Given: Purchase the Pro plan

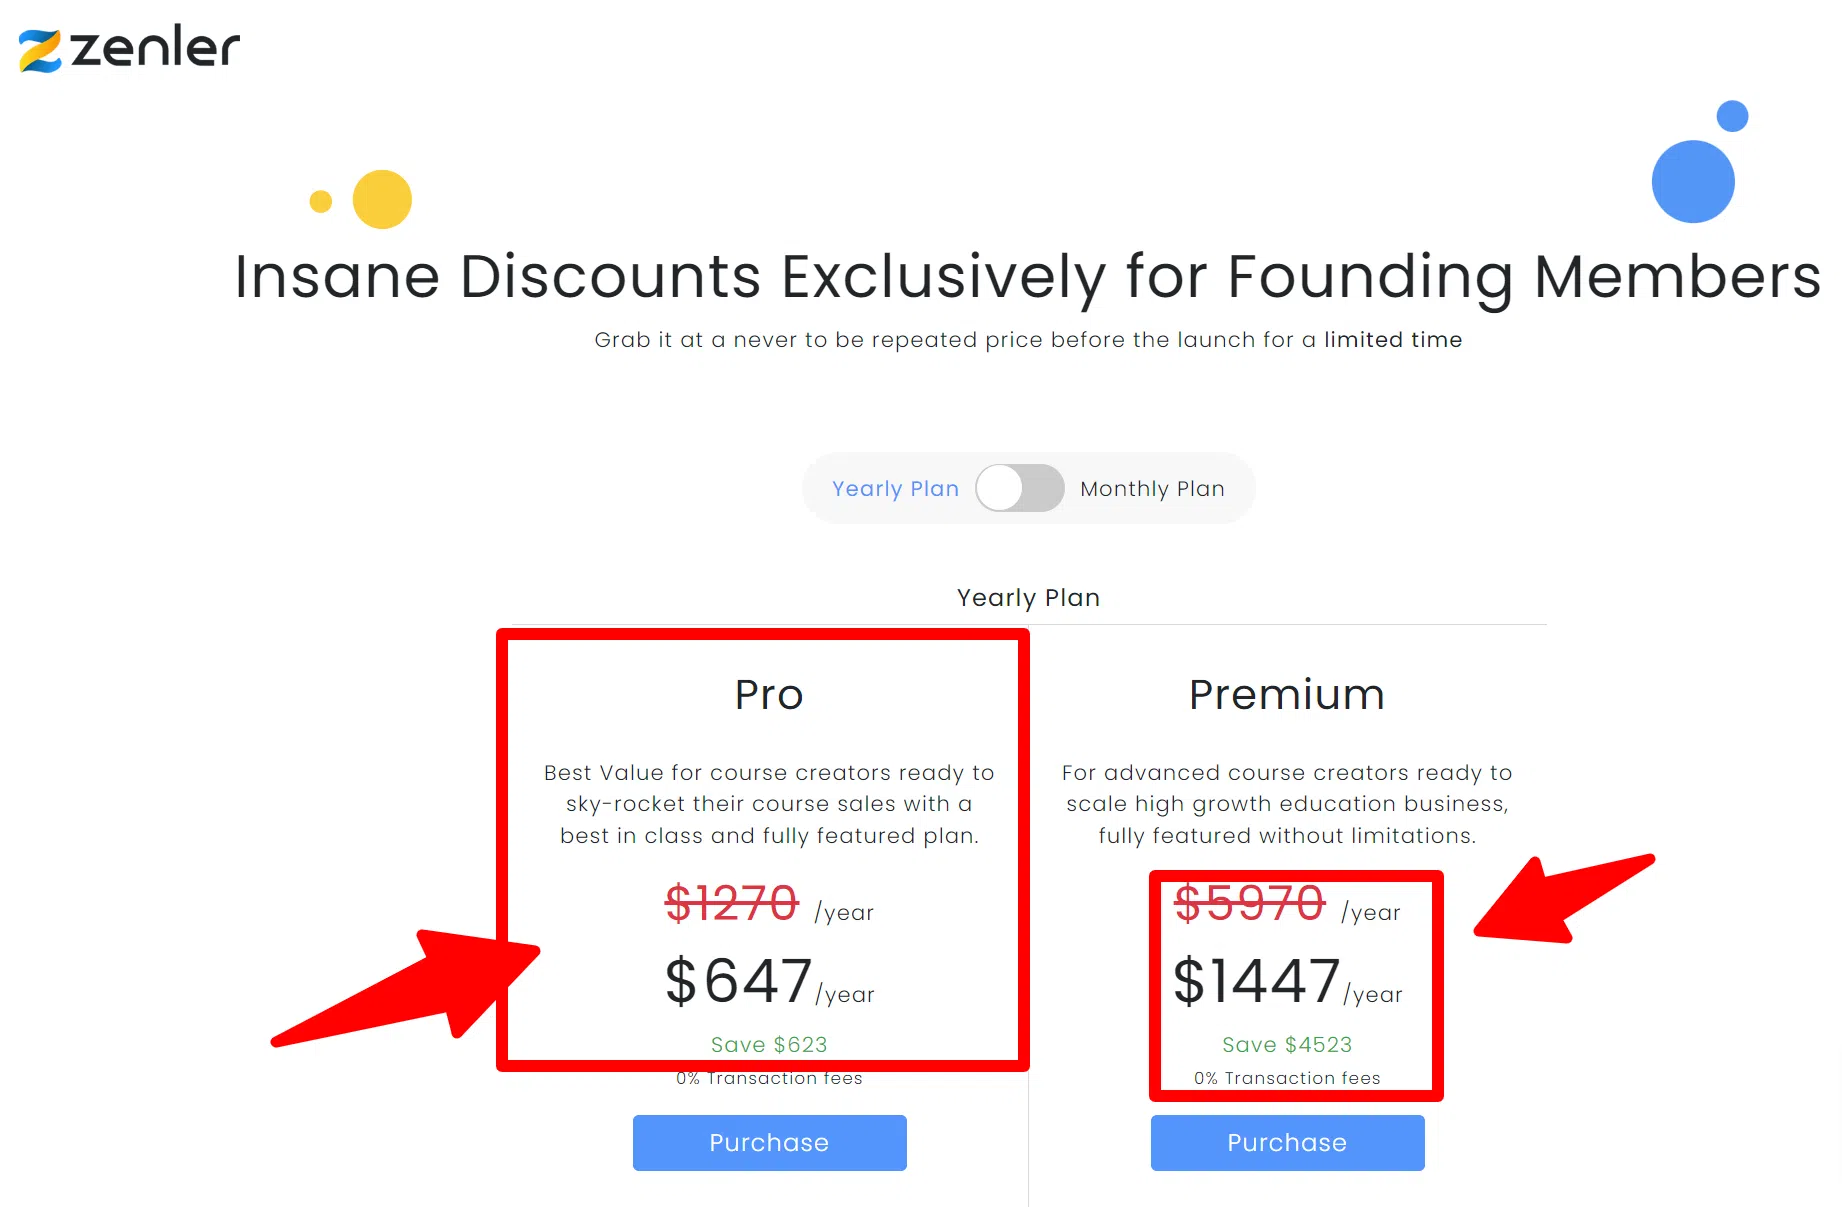Looking at the screenshot, I should 769,1142.
